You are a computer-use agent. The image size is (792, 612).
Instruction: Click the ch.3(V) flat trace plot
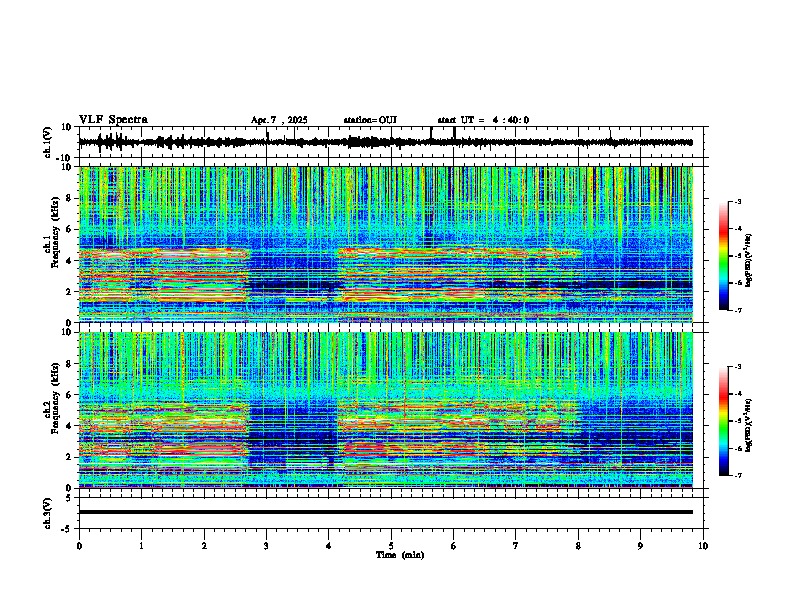click(391, 513)
